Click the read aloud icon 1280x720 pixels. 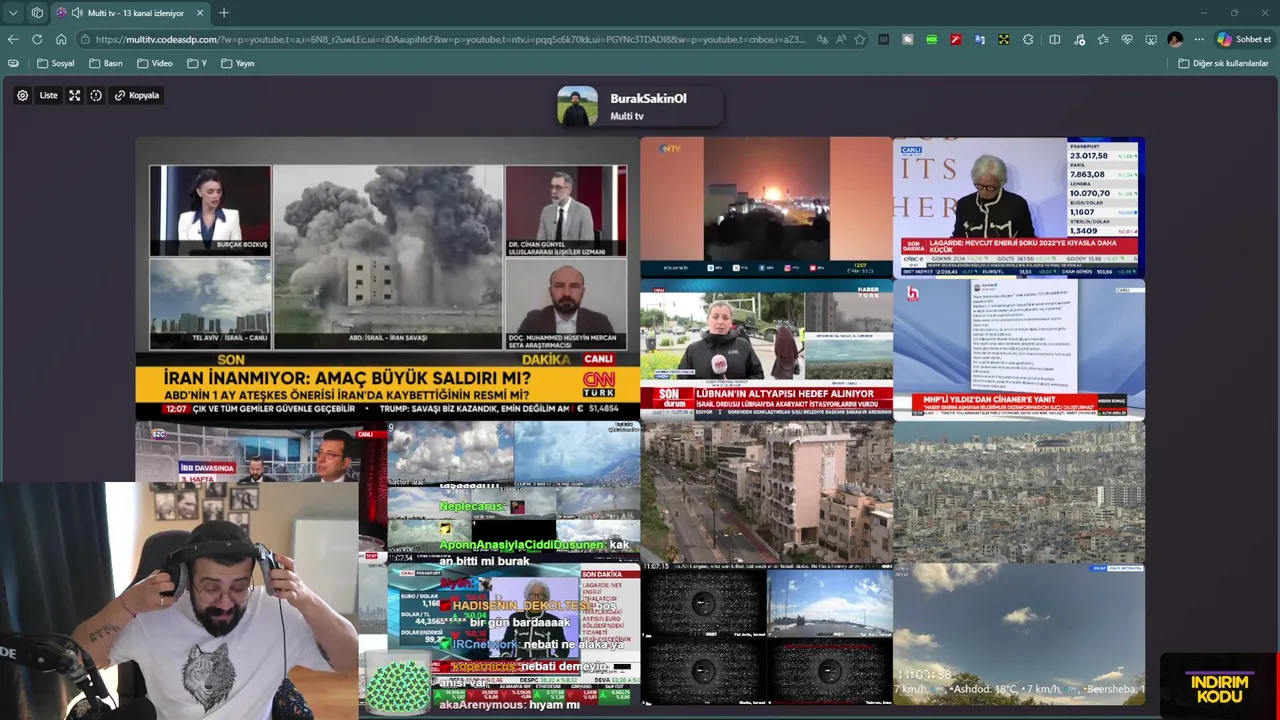coord(841,39)
